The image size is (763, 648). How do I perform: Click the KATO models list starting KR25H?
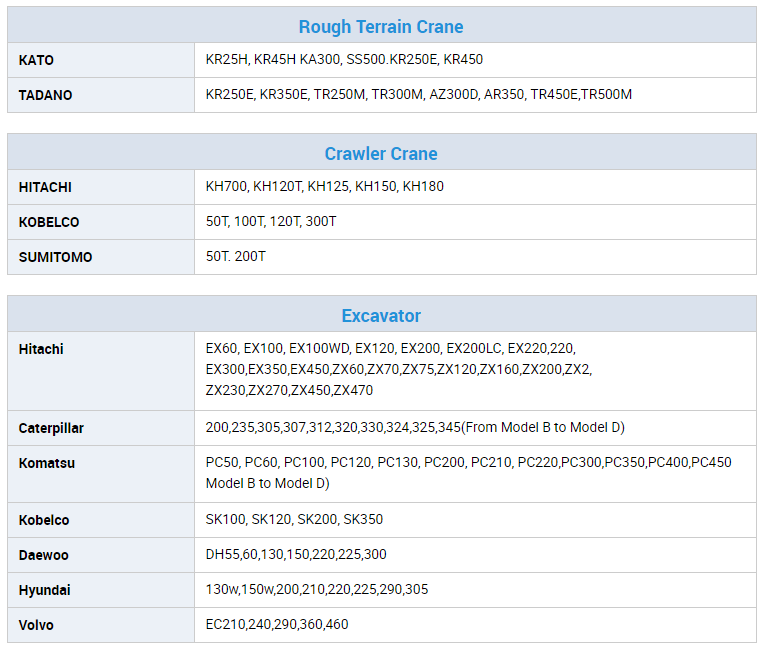[x=344, y=59]
